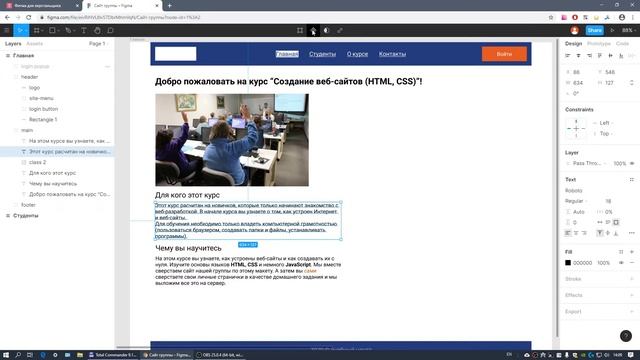This screenshot has height=360, width=640.
Task: Click text align center icon
Action: coord(576,233)
